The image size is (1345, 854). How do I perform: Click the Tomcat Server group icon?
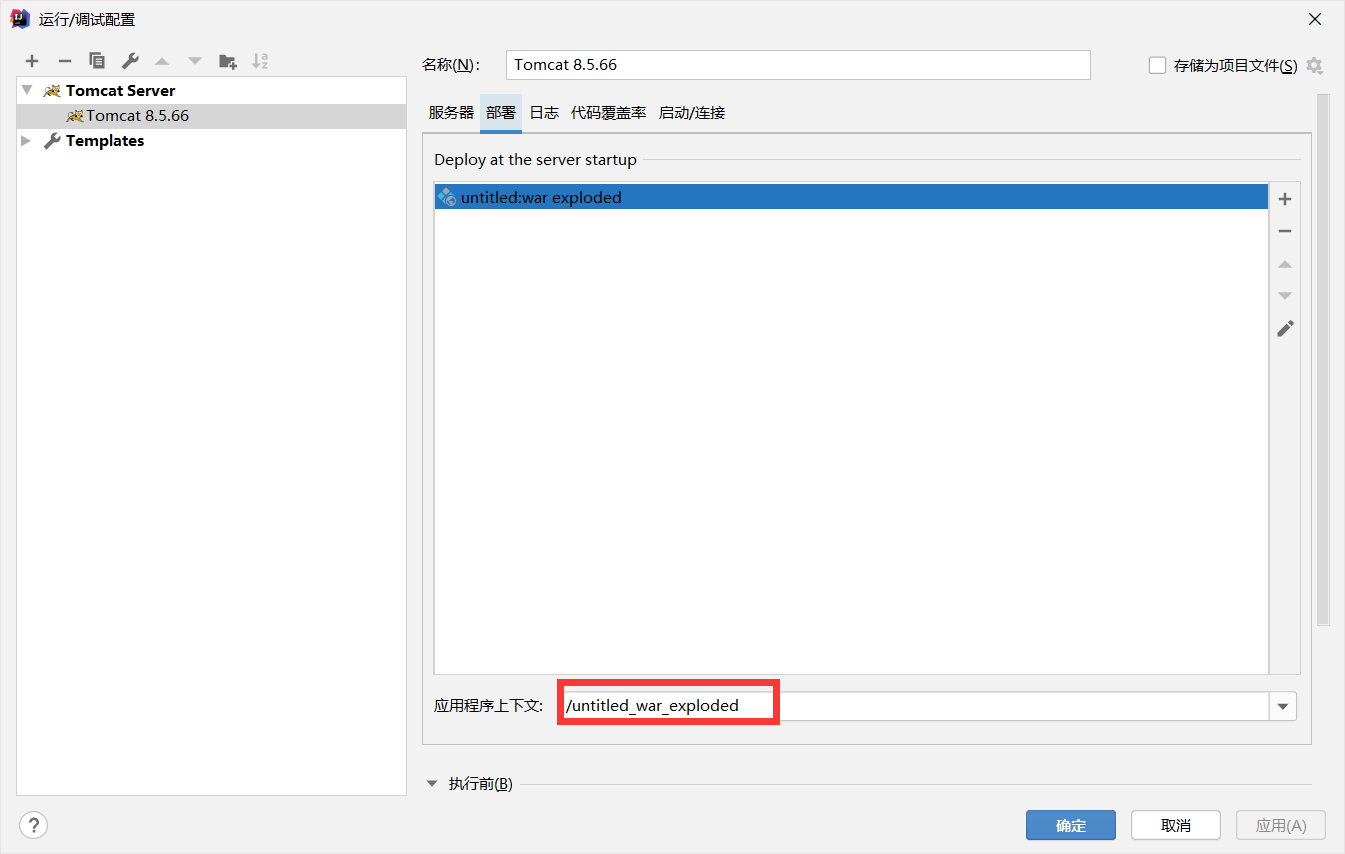(x=52, y=91)
